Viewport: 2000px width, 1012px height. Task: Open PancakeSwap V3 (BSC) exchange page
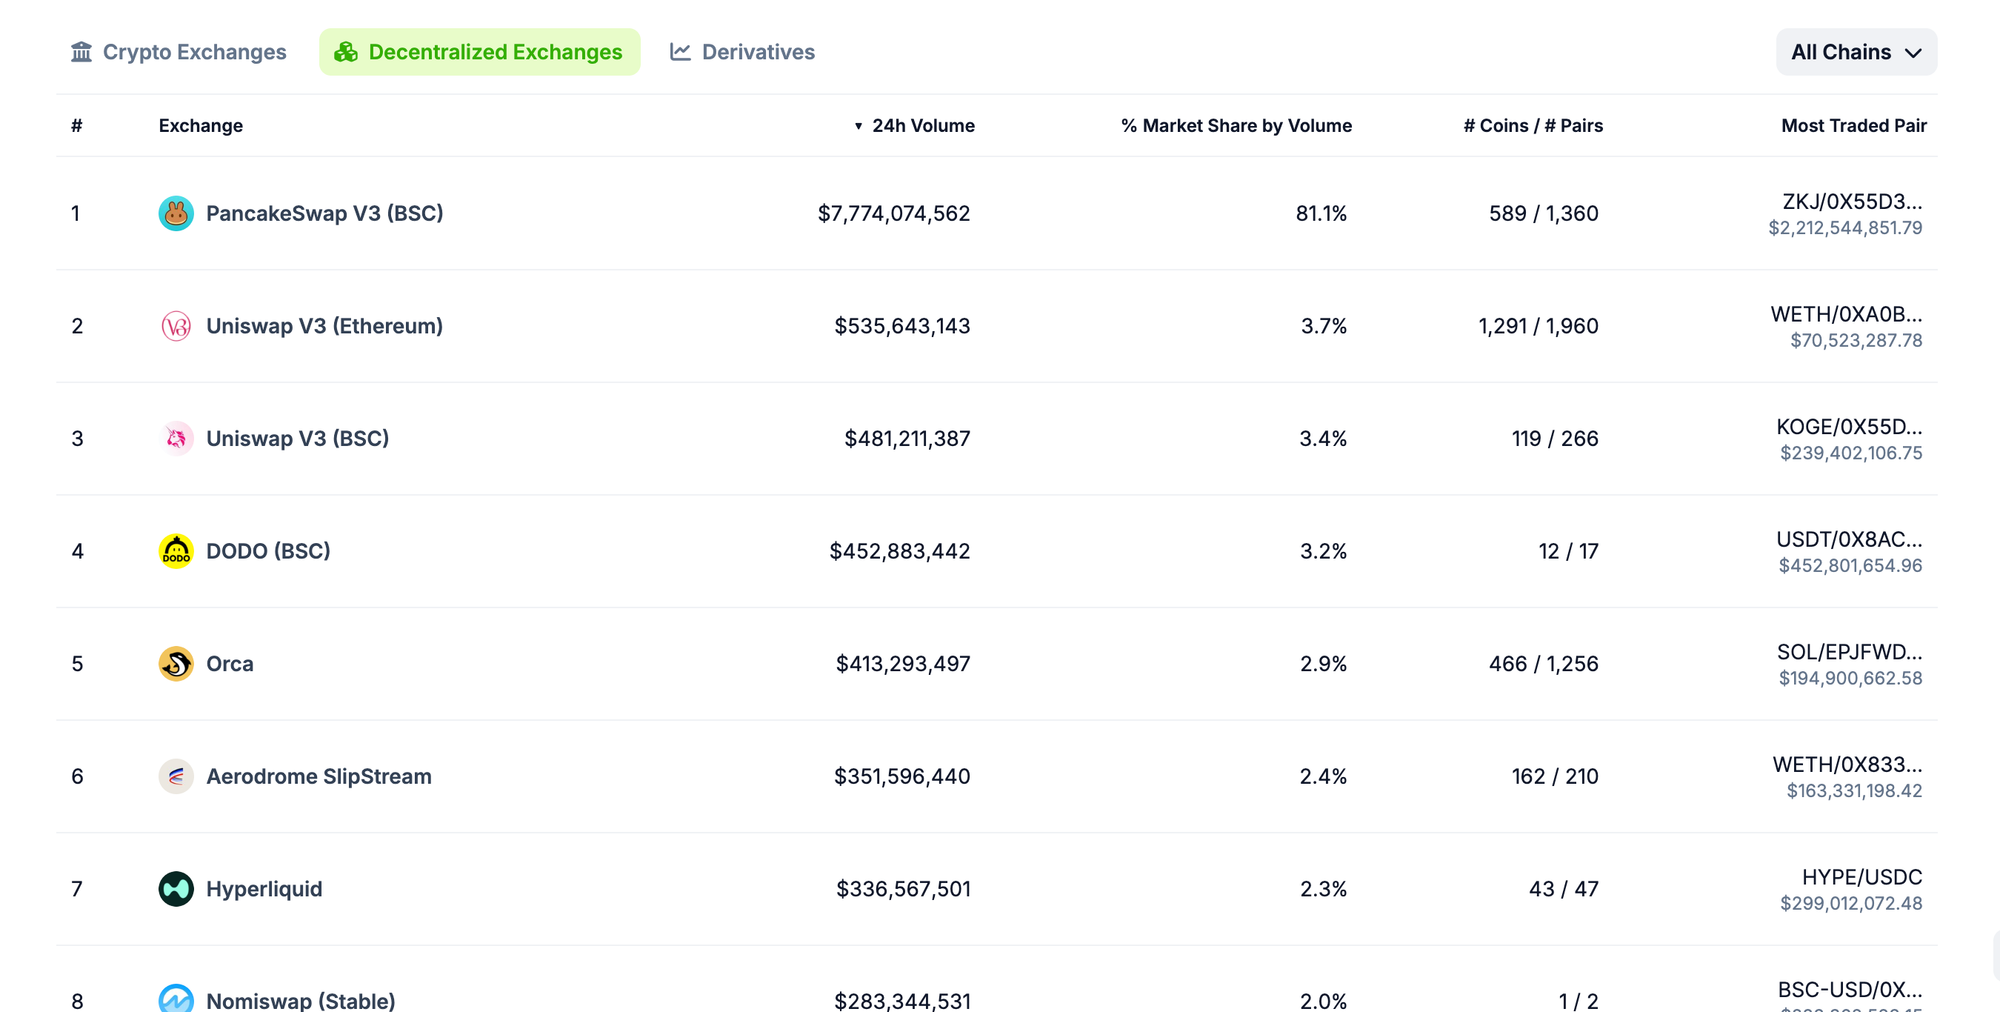324,213
